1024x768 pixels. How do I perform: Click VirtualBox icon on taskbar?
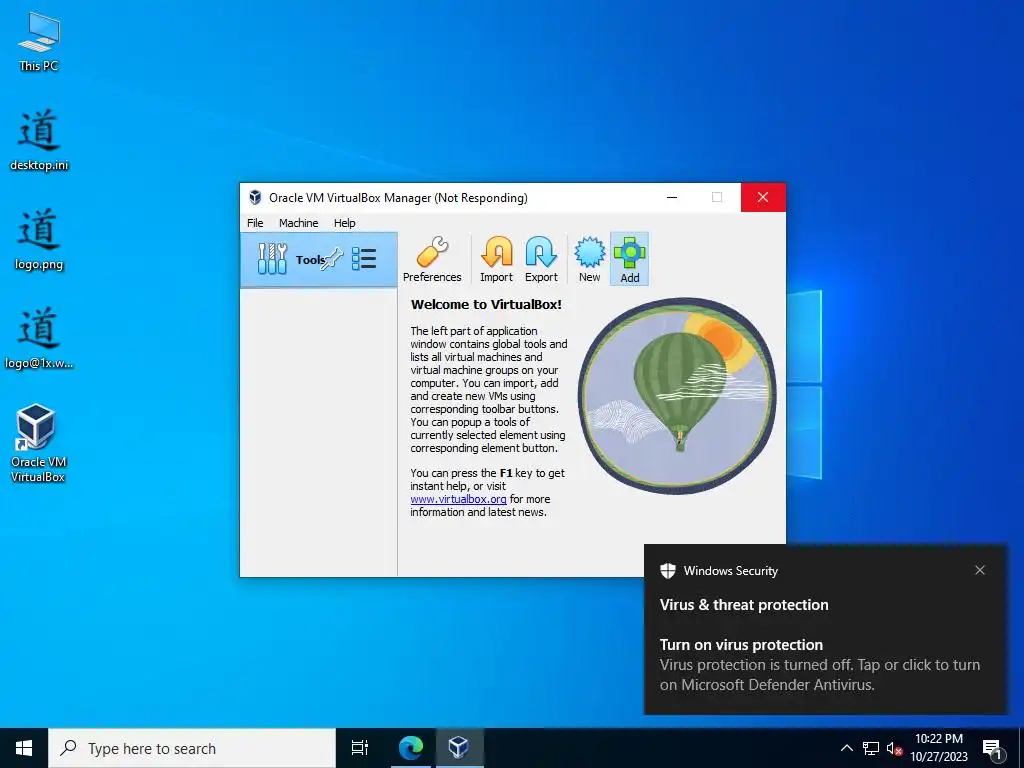(x=458, y=748)
